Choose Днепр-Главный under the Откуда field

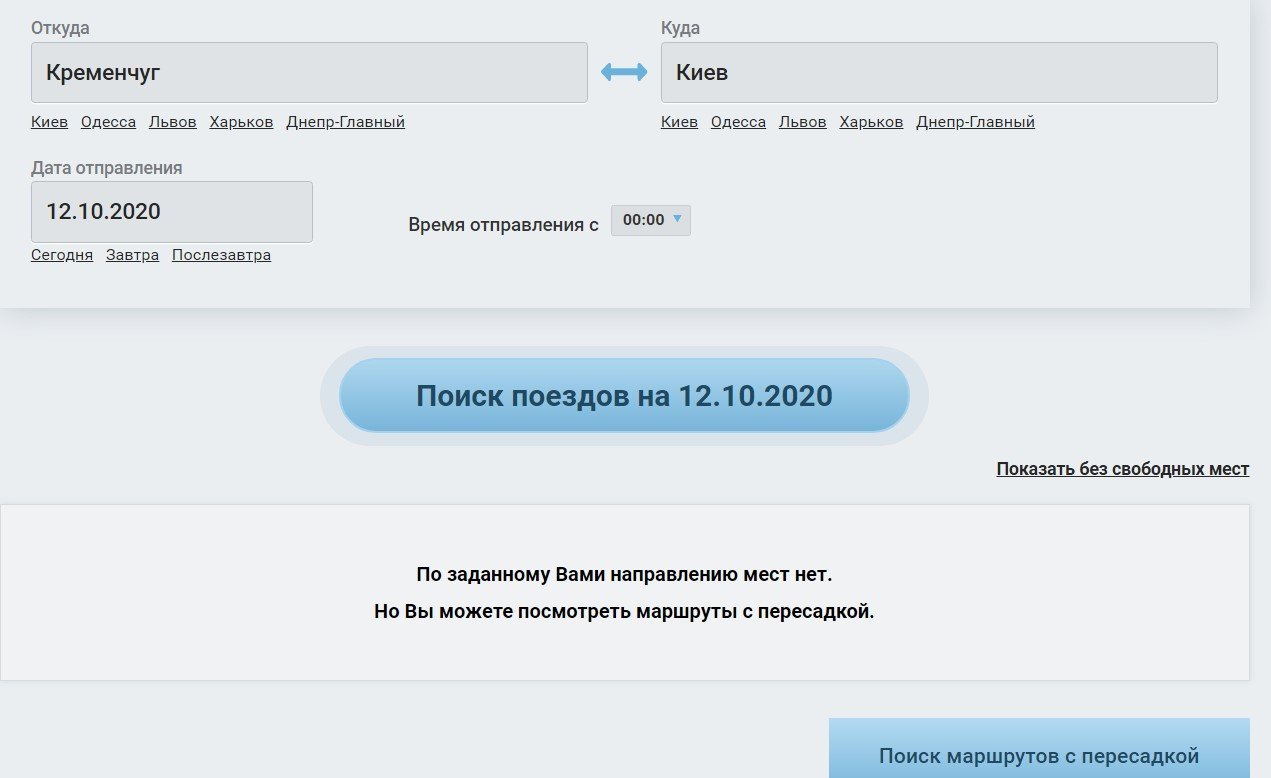pos(345,122)
